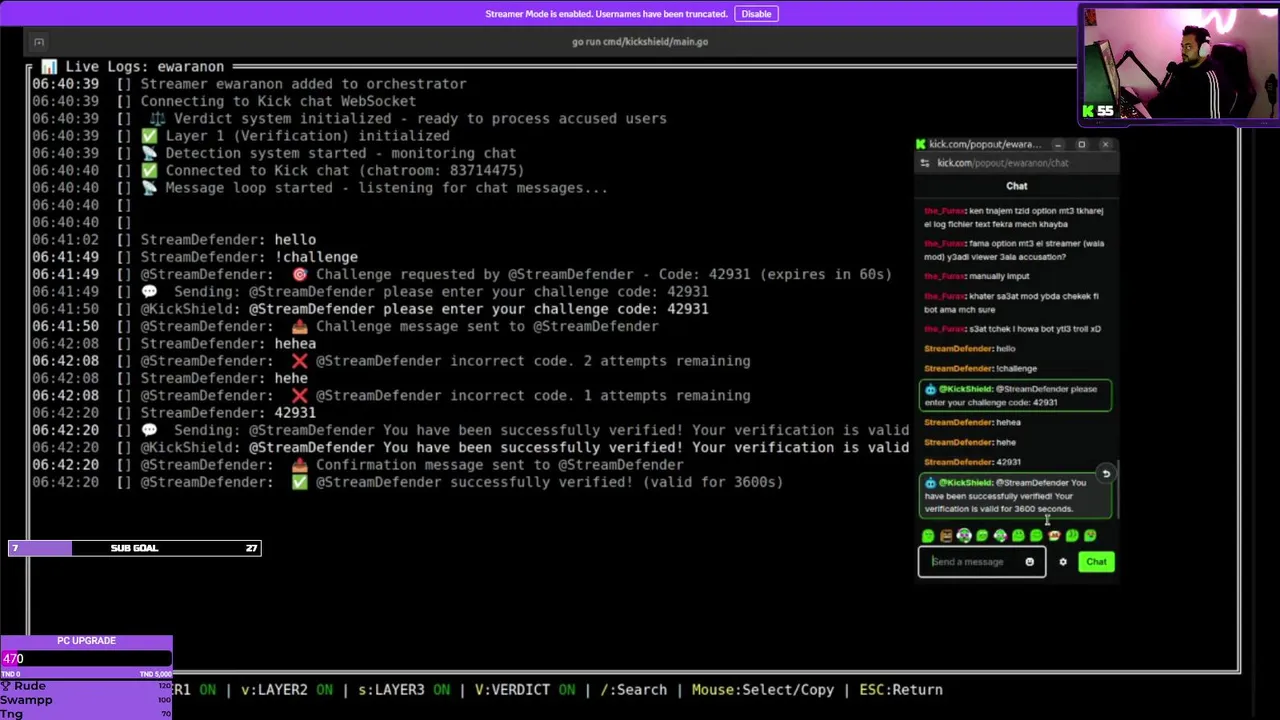Click KickShield bot icon on the verified message
This screenshot has height=720, width=1280.
(x=930, y=483)
